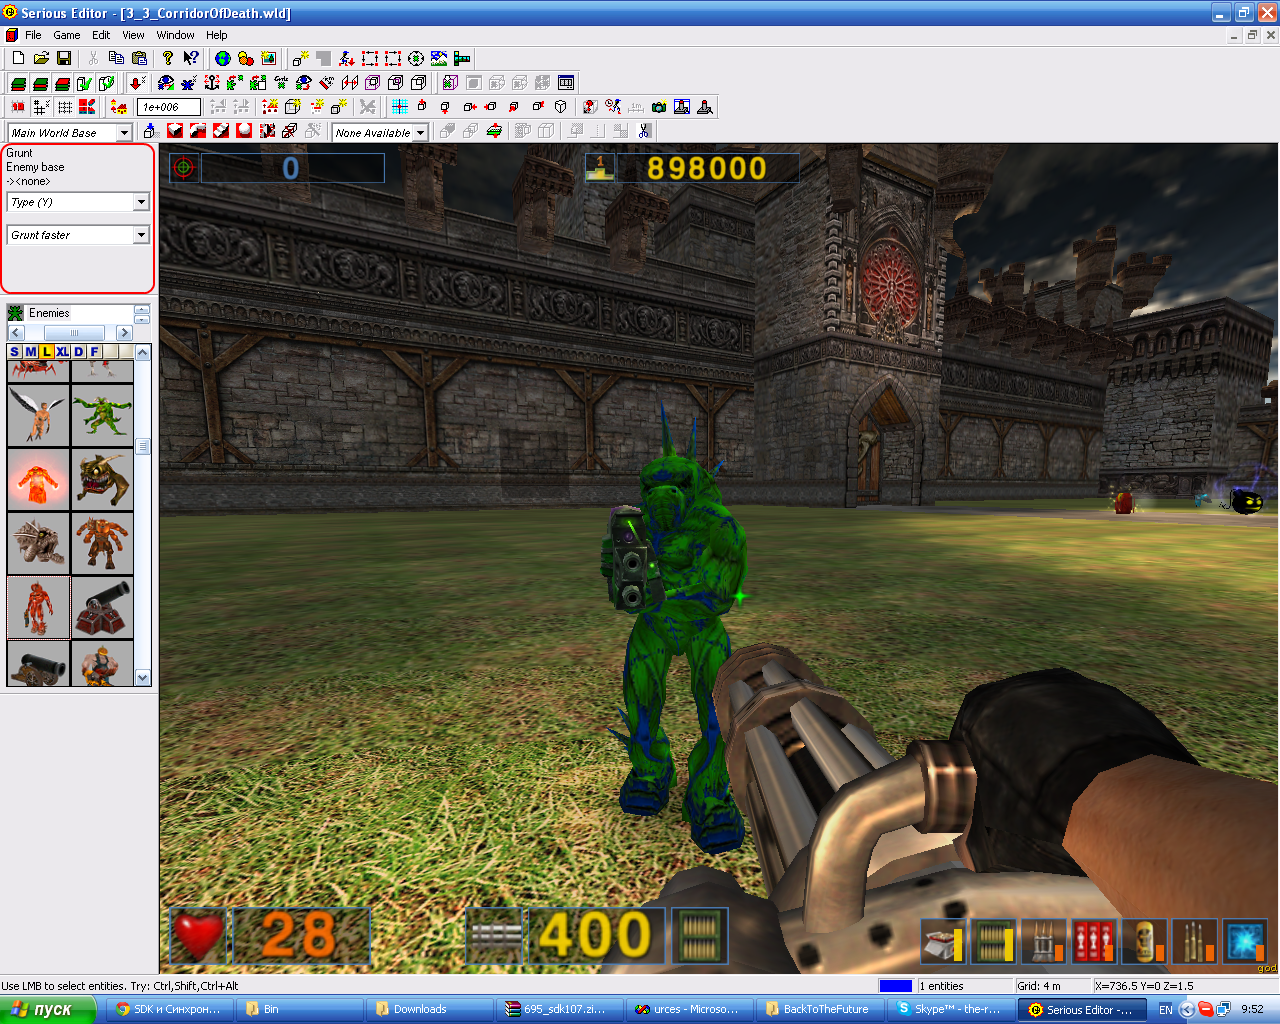The image size is (1280, 1024).
Task: Click the New document icon
Action: tap(18, 58)
